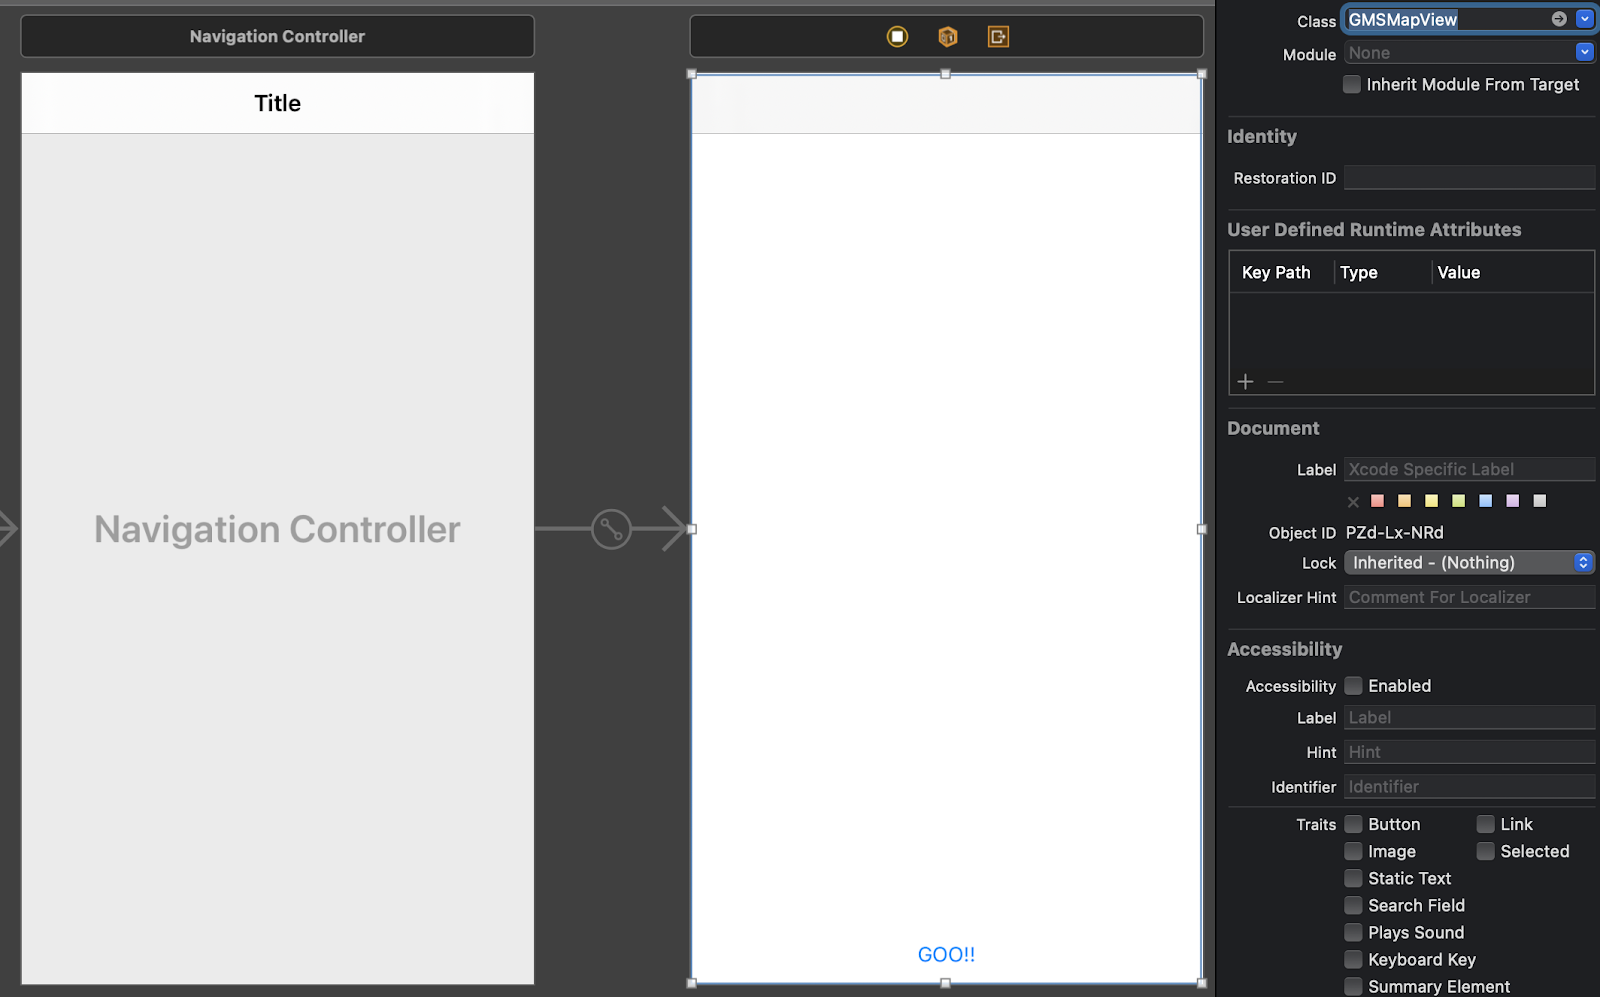
Task: Select the First Responder cube icon
Action: [x=948, y=37]
